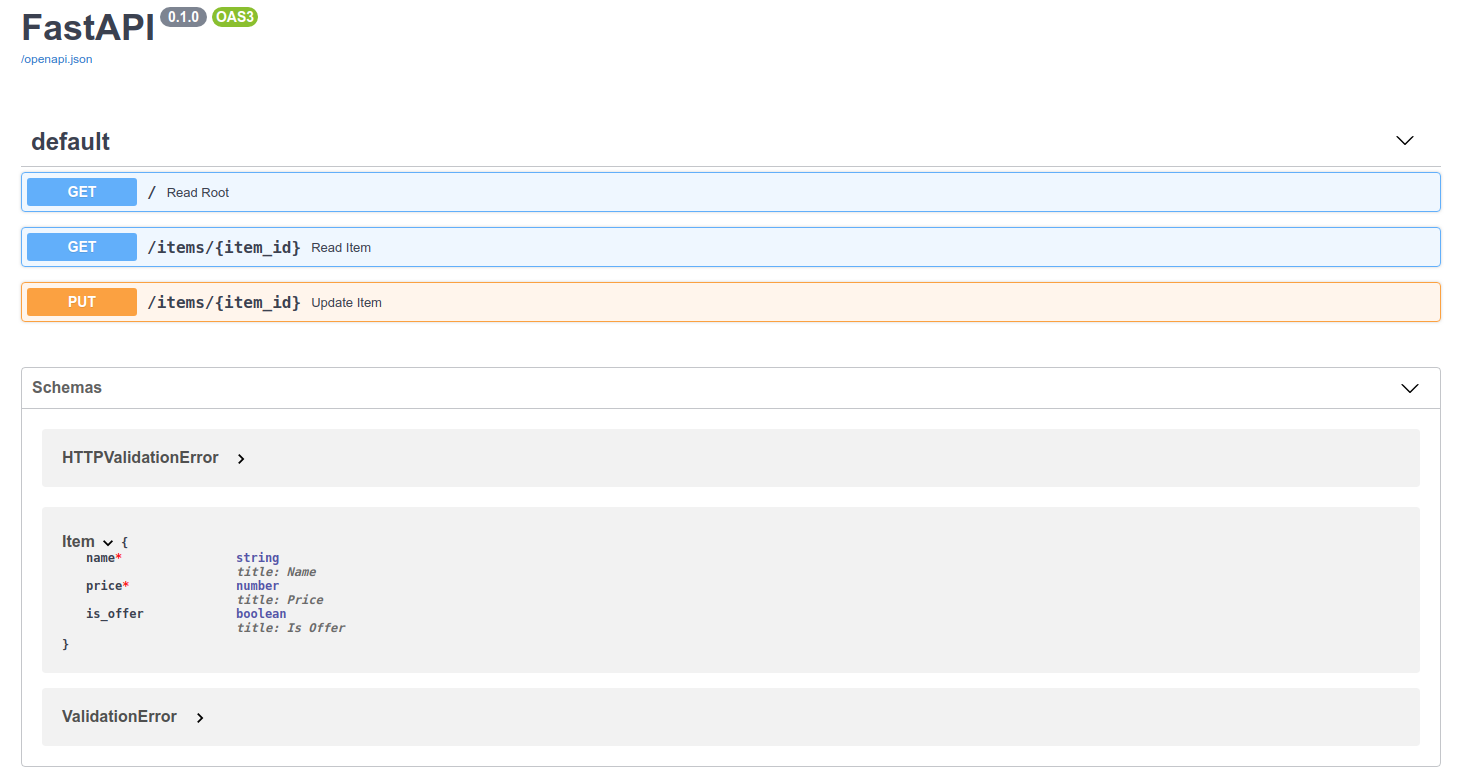The width and height of the screenshot is (1465, 775).
Task: Click the HTTPValidationError schema name
Action: 140,457
